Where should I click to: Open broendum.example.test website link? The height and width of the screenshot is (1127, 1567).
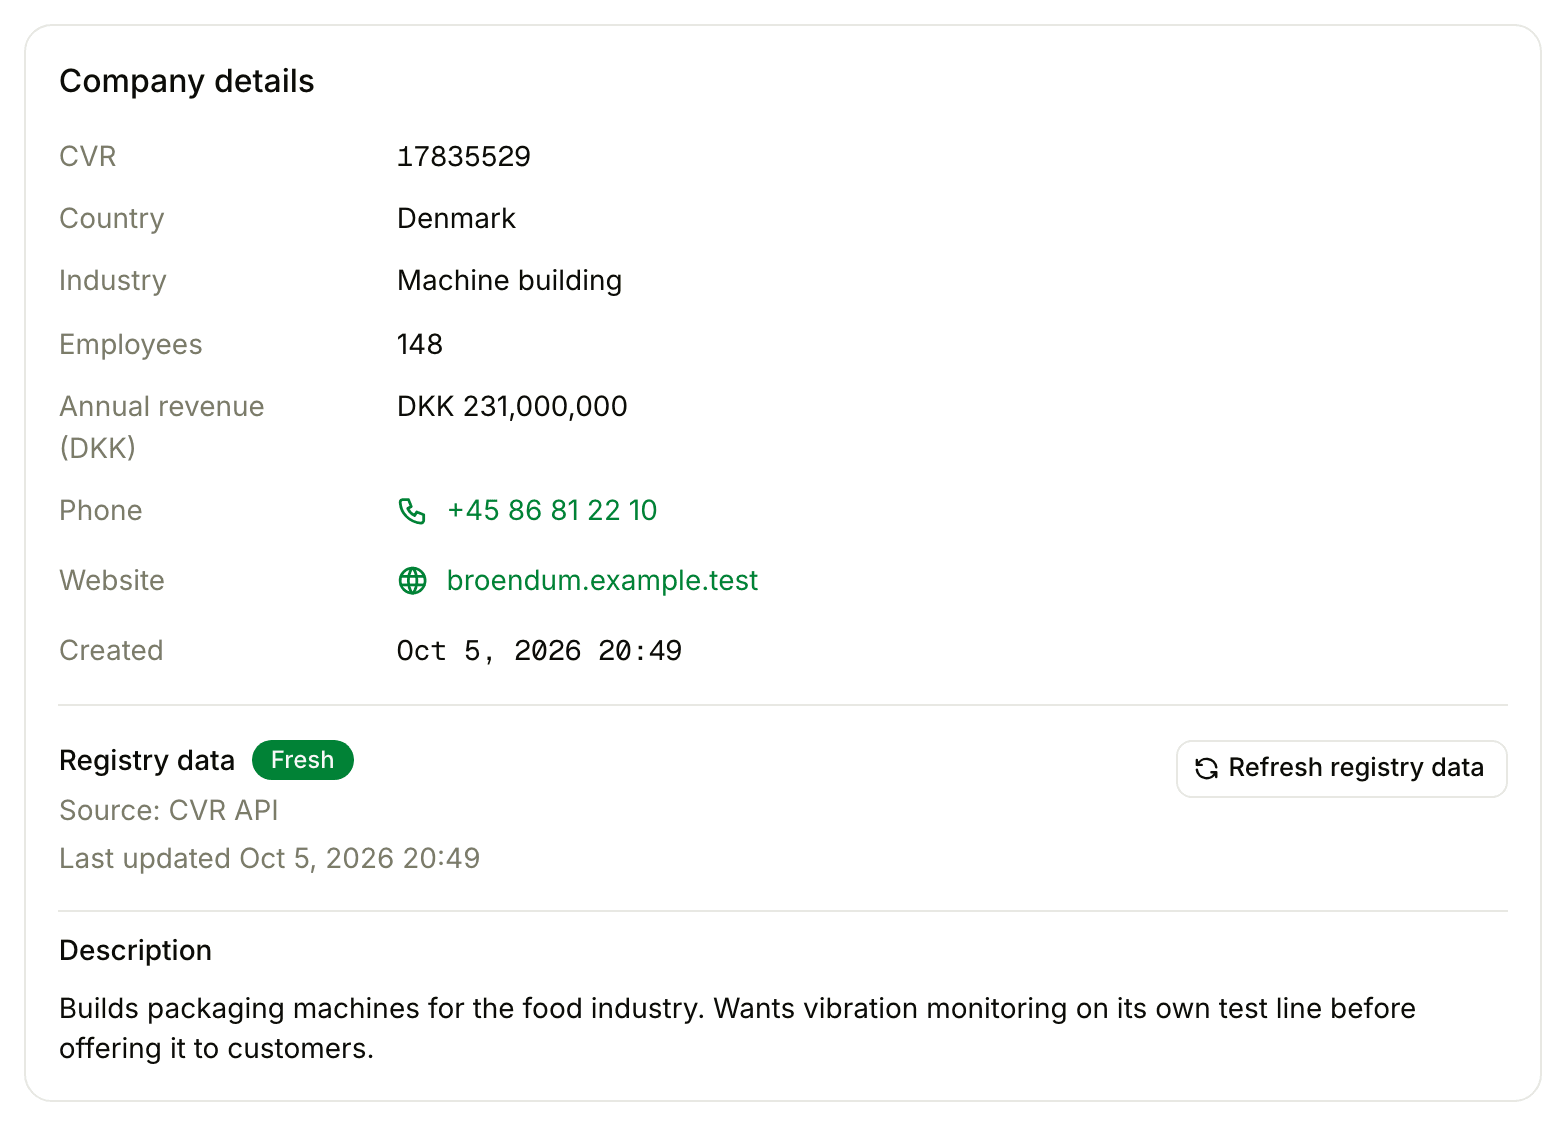pyautogui.click(x=602, y=581)
